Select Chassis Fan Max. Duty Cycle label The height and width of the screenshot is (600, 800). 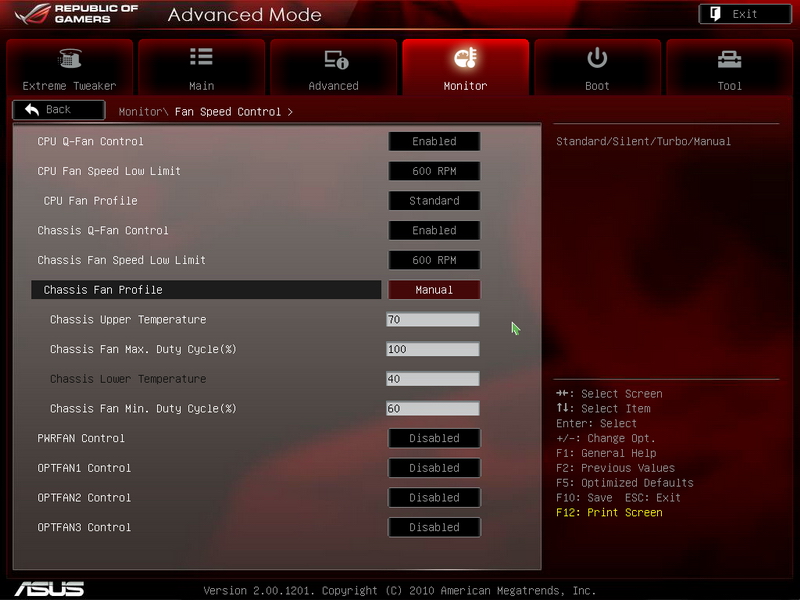(143, 349)
